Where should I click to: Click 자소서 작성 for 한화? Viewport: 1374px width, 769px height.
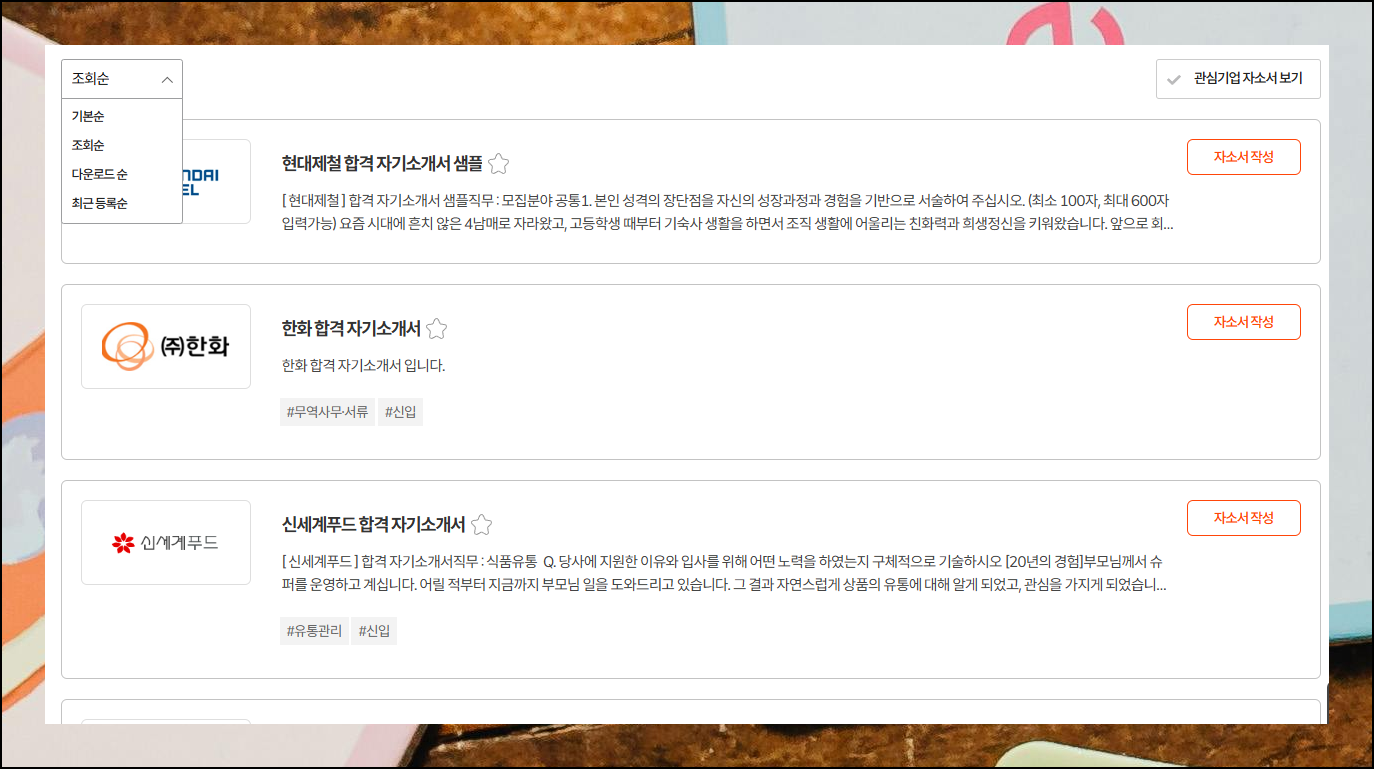1244,322
